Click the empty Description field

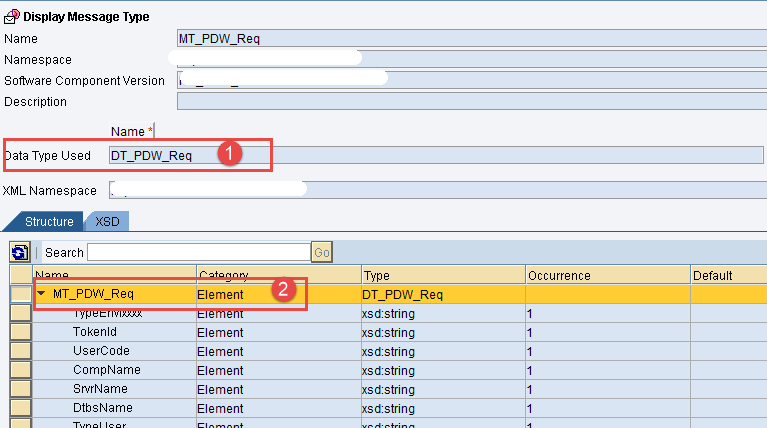[x=470, y=101]
